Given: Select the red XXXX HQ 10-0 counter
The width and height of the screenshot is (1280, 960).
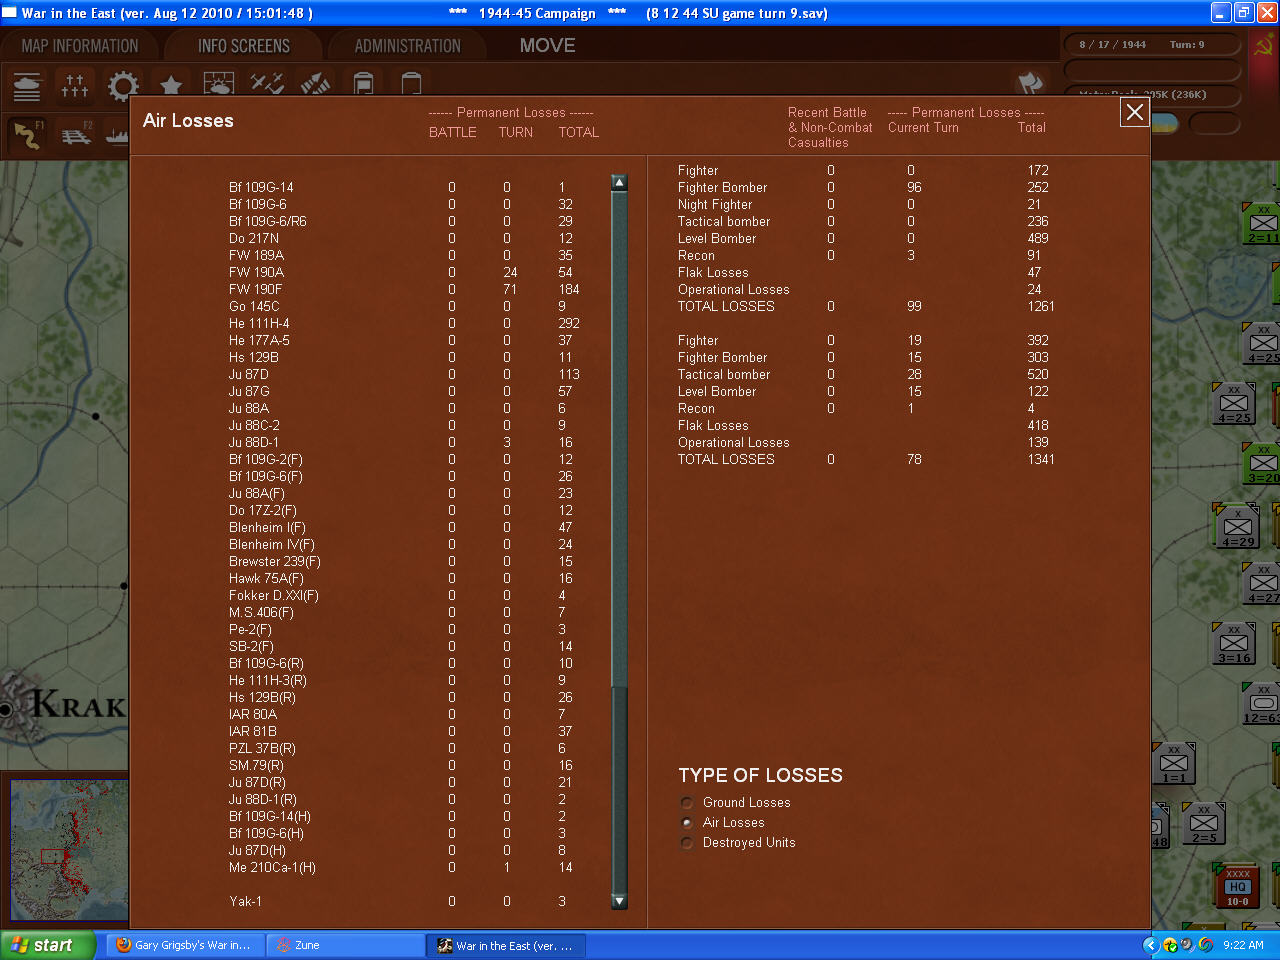Looking at the screenshot, I should pos(1238,886).
